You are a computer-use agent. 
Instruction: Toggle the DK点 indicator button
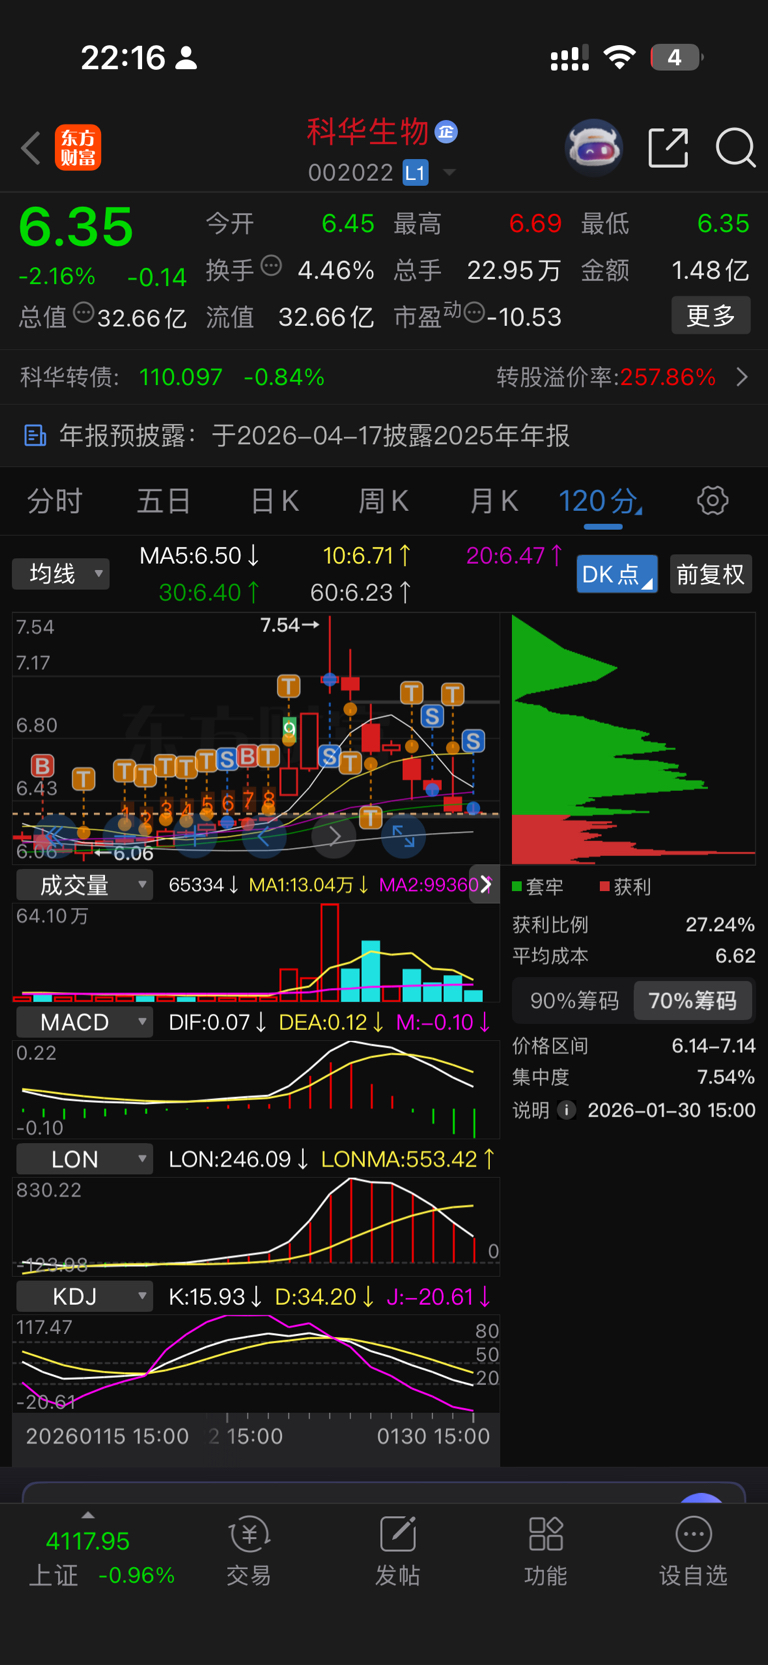617,574
